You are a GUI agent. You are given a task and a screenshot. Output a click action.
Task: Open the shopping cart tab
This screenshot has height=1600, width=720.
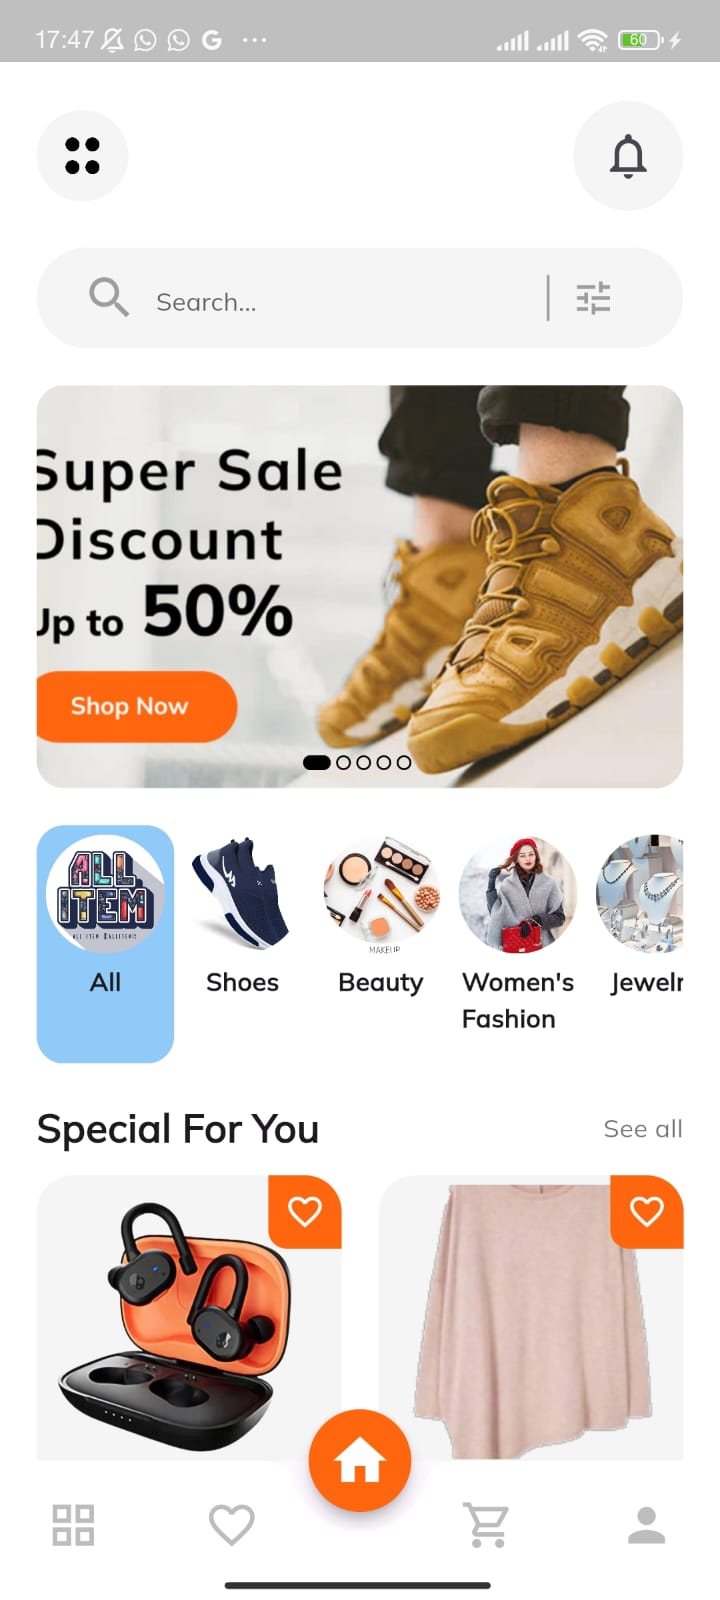point(487,1525)
